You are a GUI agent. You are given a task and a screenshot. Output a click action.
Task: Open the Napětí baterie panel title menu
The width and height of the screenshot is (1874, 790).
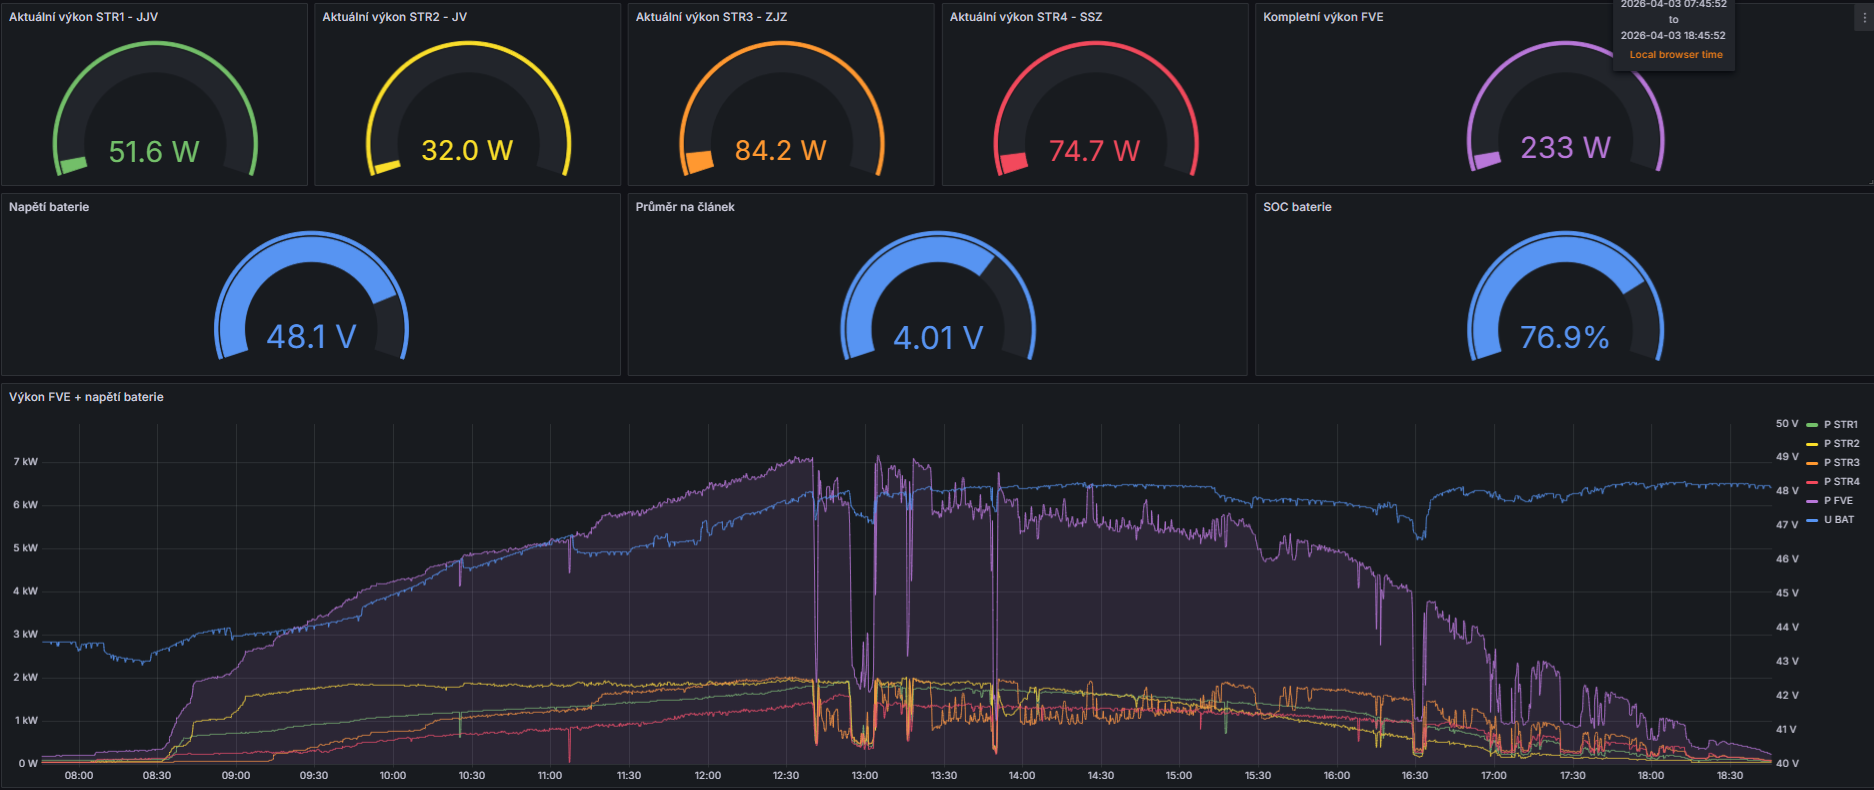click(49, 207)
